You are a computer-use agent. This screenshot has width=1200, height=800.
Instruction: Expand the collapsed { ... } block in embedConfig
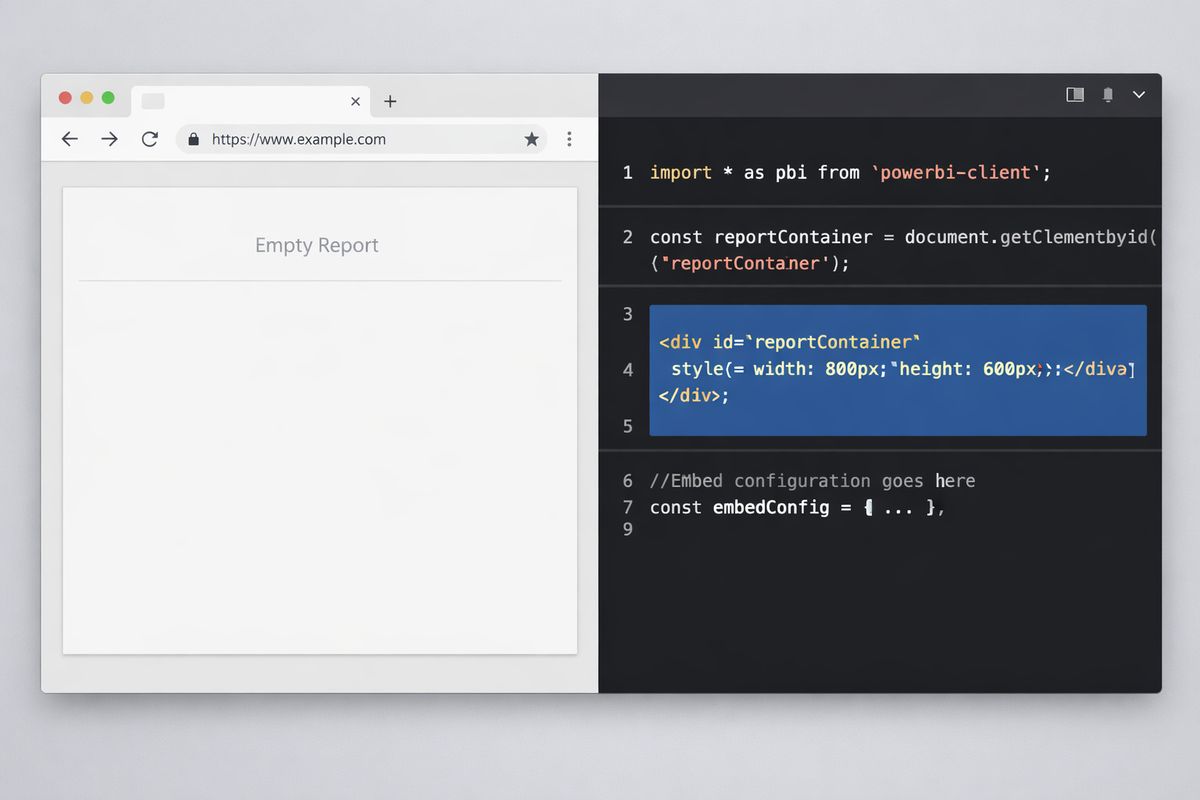tap(899, 507)
